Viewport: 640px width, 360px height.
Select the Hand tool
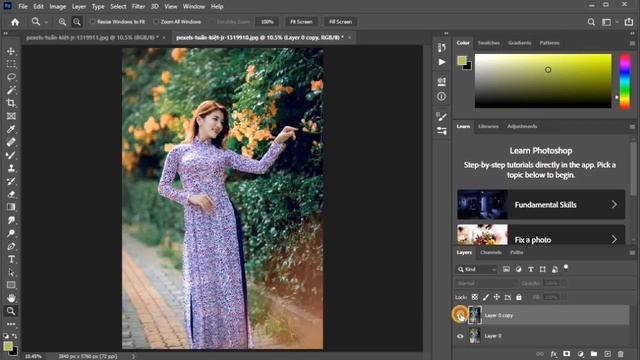coord(11,298)
